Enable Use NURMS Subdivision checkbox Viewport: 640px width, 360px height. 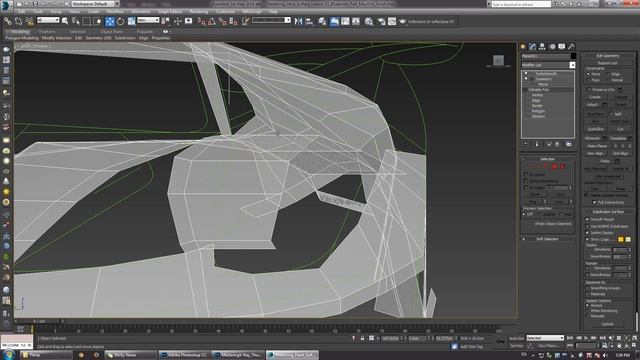pyautogui.click(x=587, y=226)
